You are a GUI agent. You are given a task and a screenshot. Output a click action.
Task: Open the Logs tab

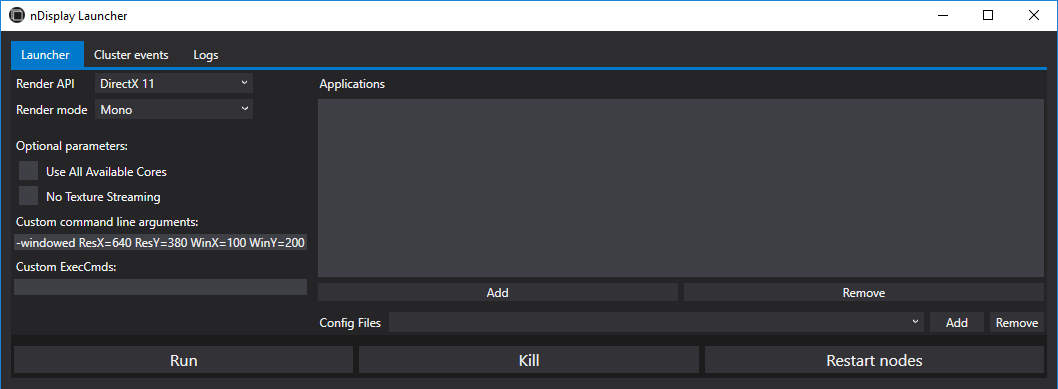(x=206, y=55)
